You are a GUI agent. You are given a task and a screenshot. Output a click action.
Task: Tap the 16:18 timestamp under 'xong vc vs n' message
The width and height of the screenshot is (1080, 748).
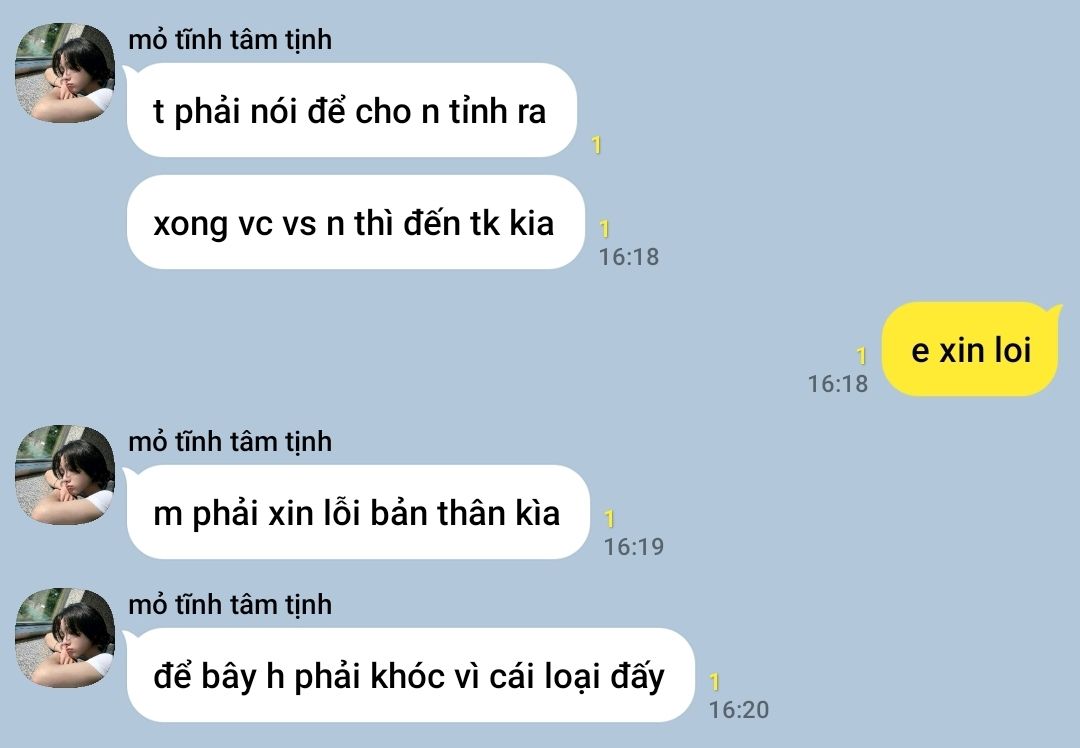[629, 257]
